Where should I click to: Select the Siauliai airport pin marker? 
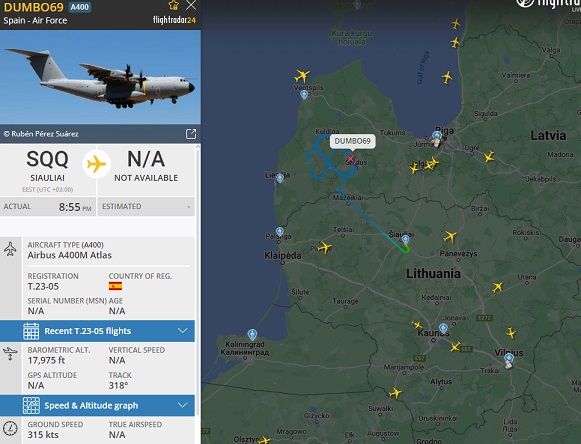coord(406,239)
